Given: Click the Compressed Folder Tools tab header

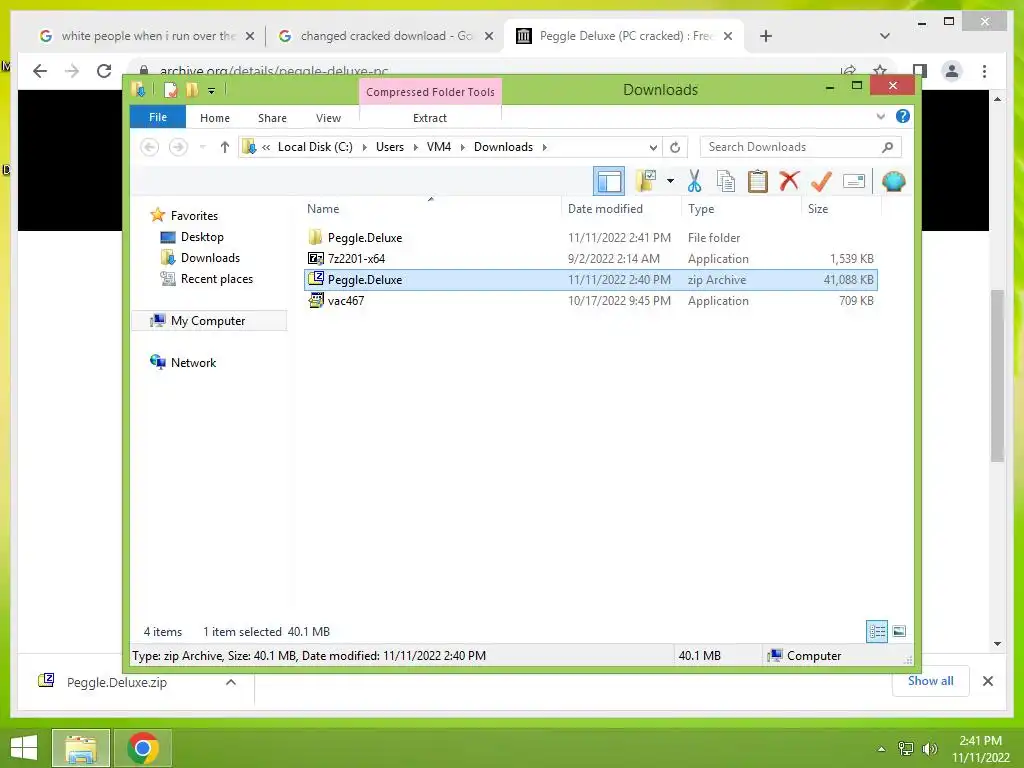Looking at the screenshot, I should tap(430, 91).
